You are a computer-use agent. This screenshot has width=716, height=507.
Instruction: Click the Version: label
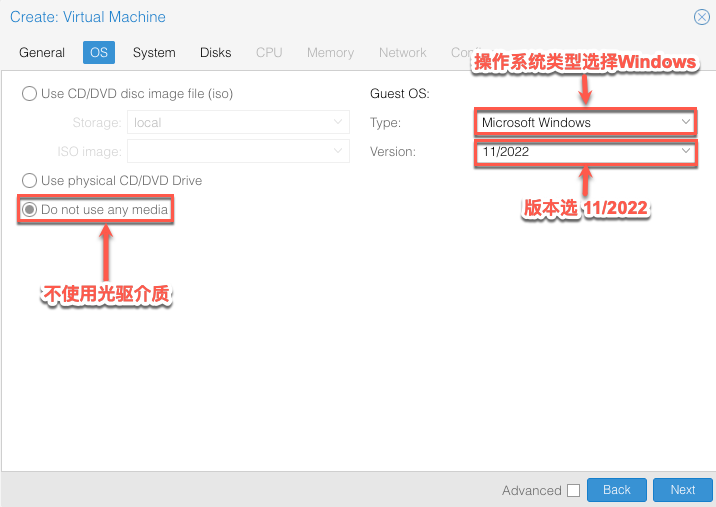click(x=393, y=151)
